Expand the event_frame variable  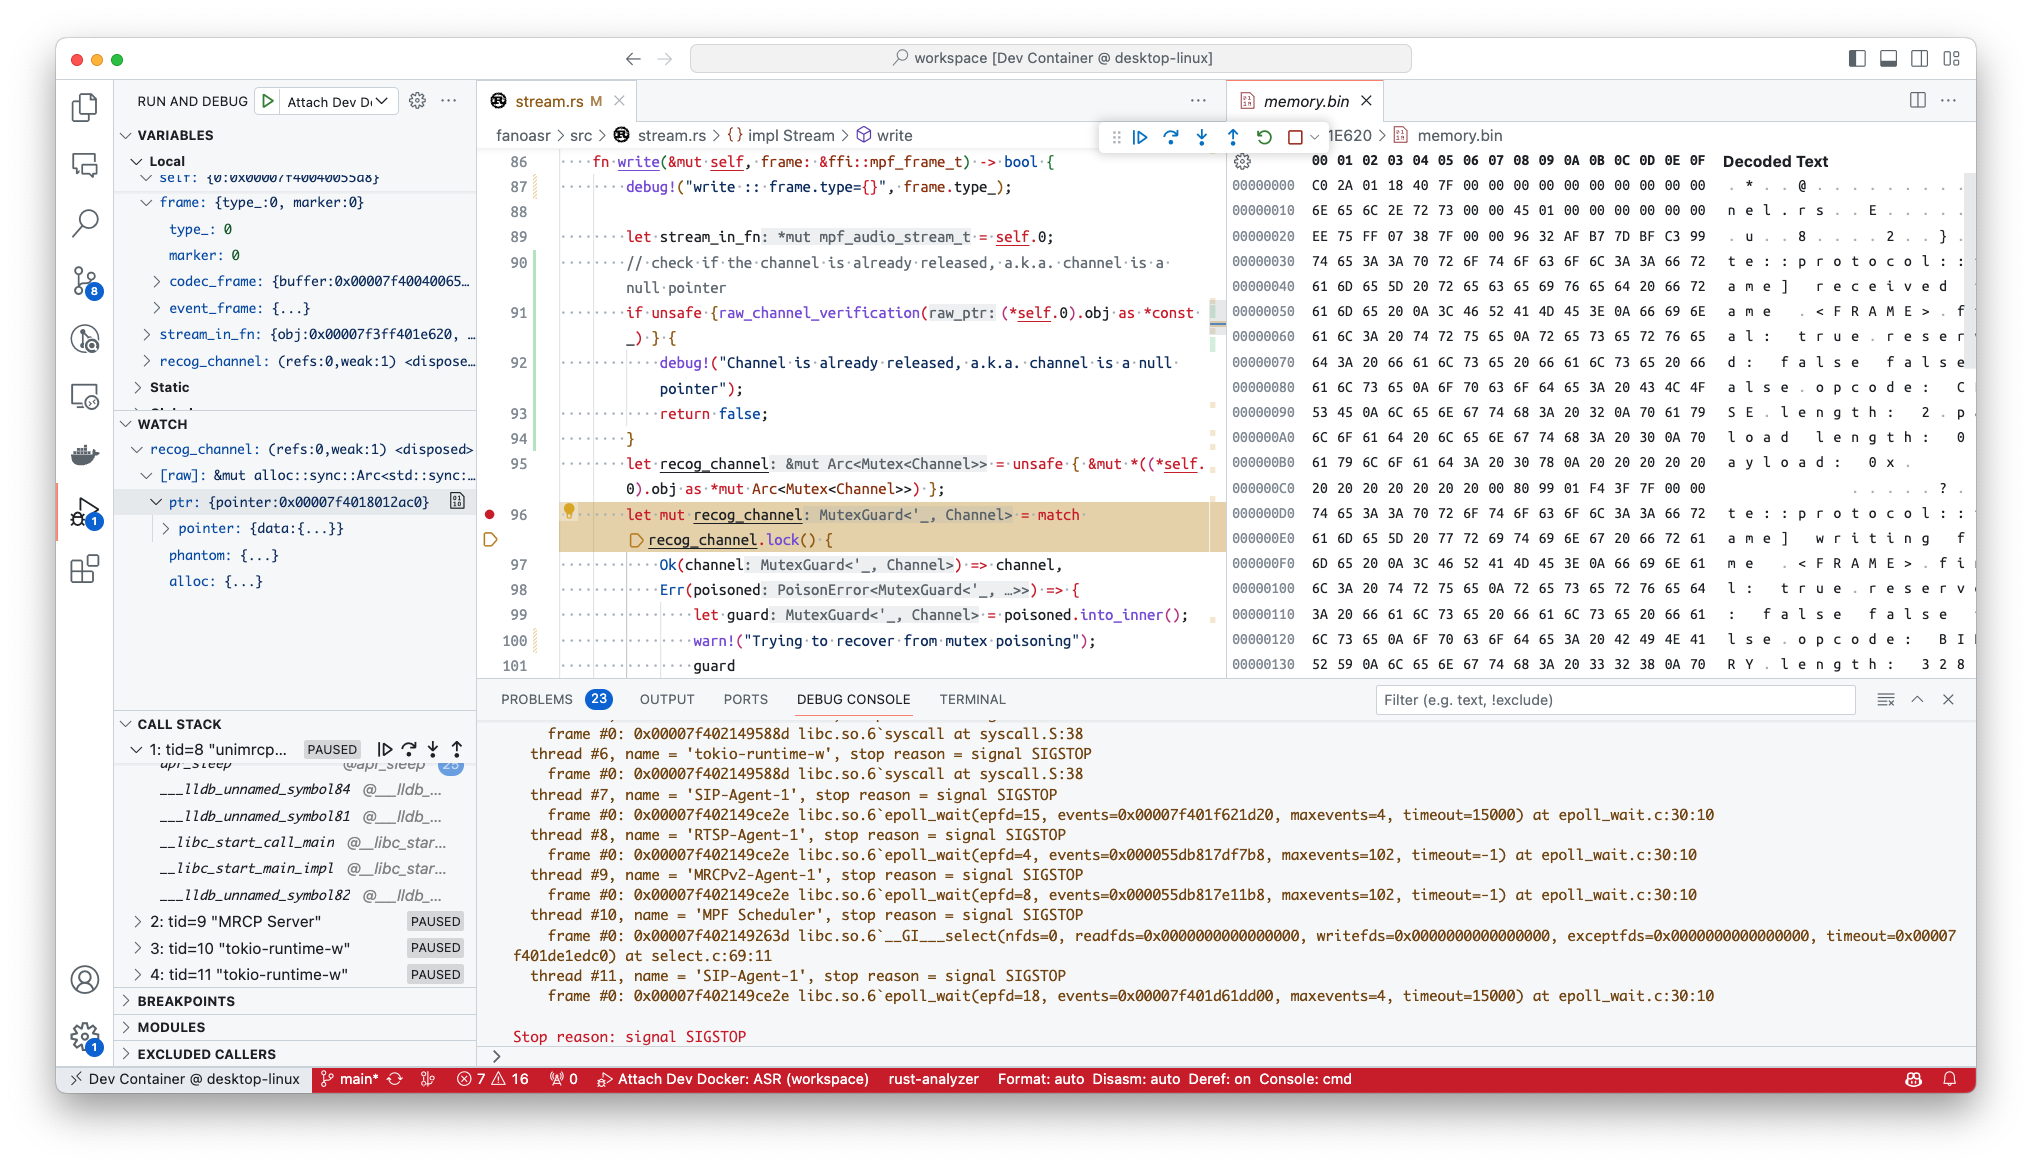pos(157,308)
